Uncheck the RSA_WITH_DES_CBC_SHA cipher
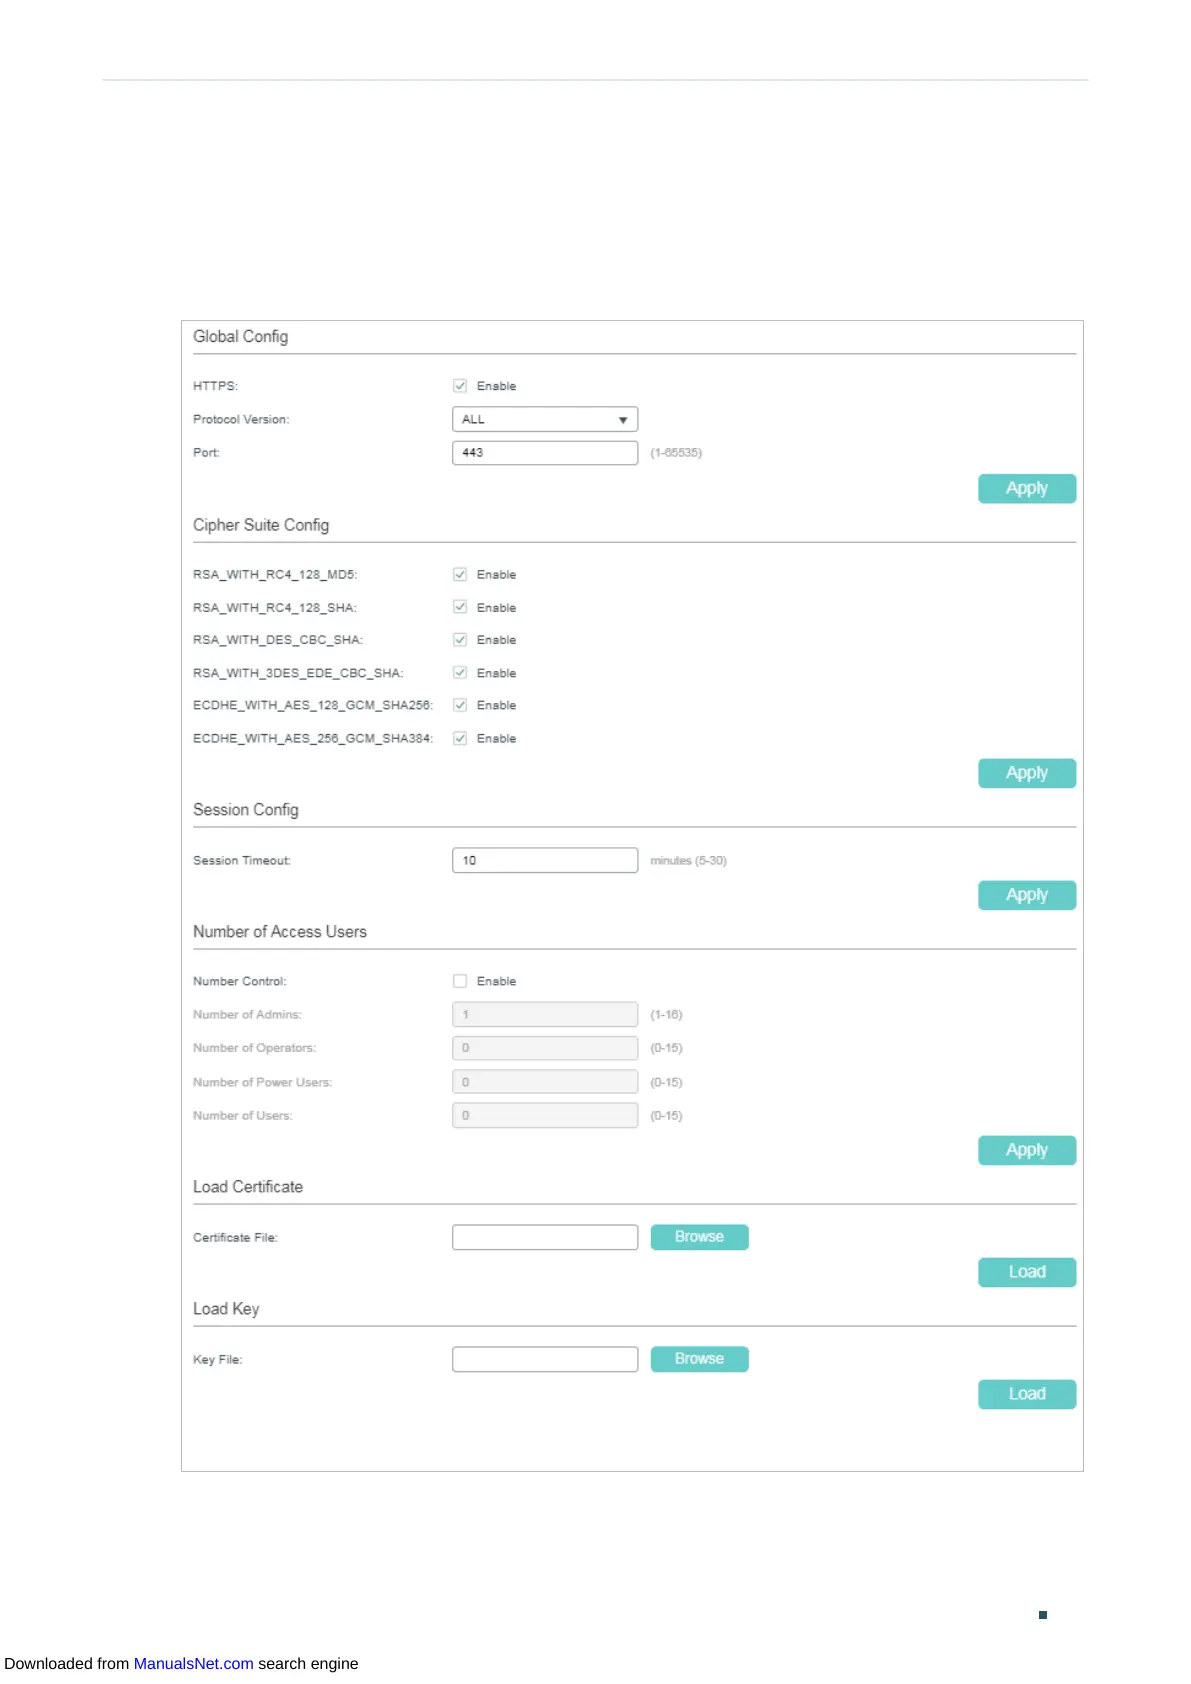The height and width of the screenshot is (1684, 1191). (x=460, y=640)
